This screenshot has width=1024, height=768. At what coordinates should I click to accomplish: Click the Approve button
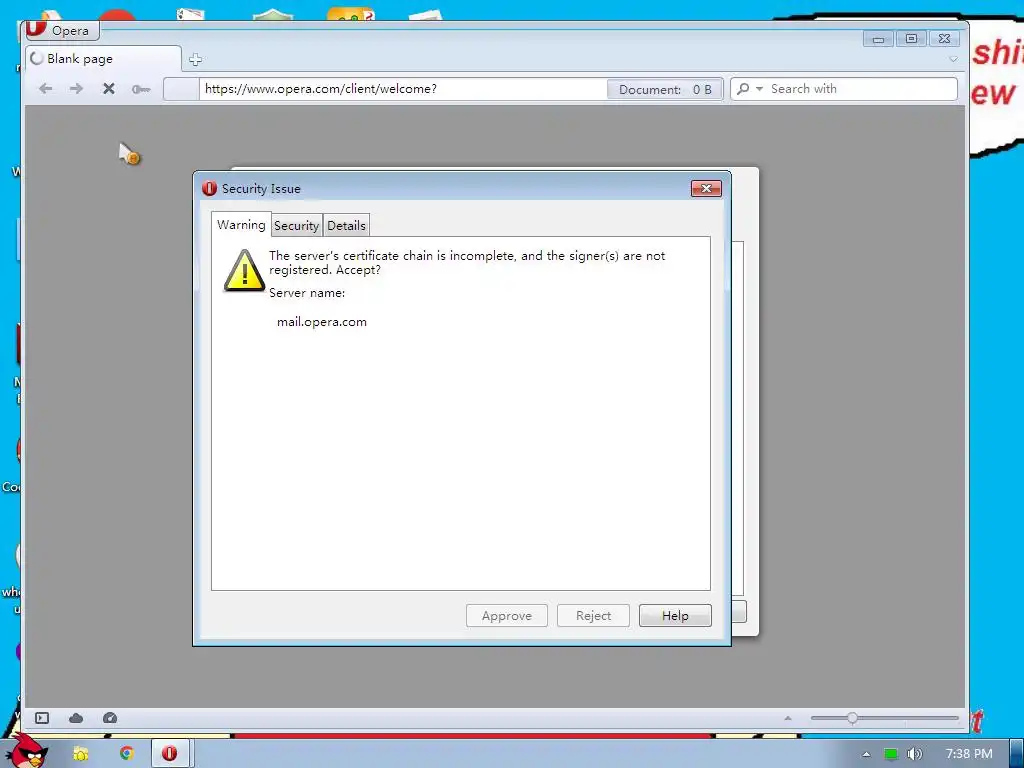507,615
